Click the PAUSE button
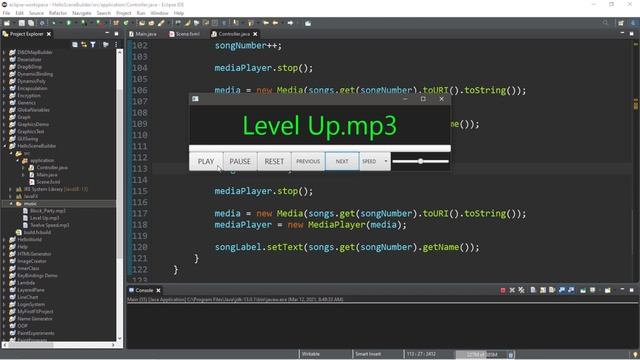 (x=240, y=161)
